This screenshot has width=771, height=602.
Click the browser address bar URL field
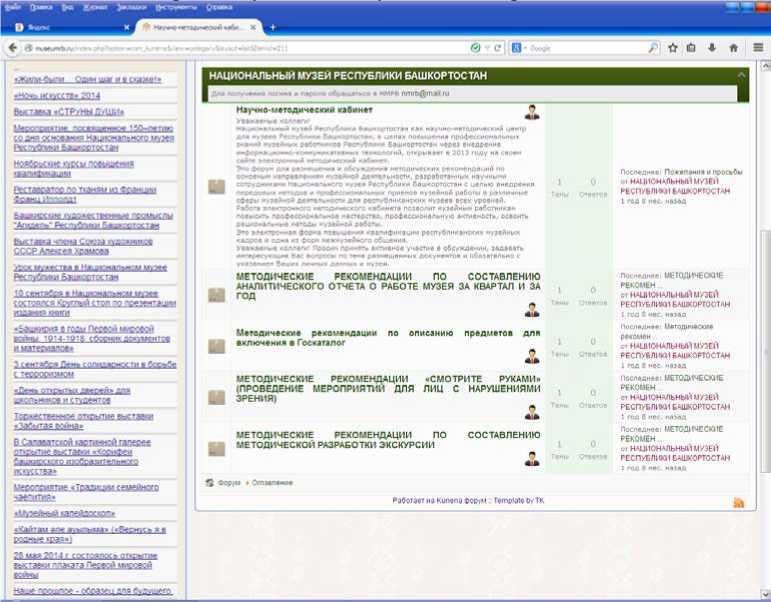pos(248,48)
